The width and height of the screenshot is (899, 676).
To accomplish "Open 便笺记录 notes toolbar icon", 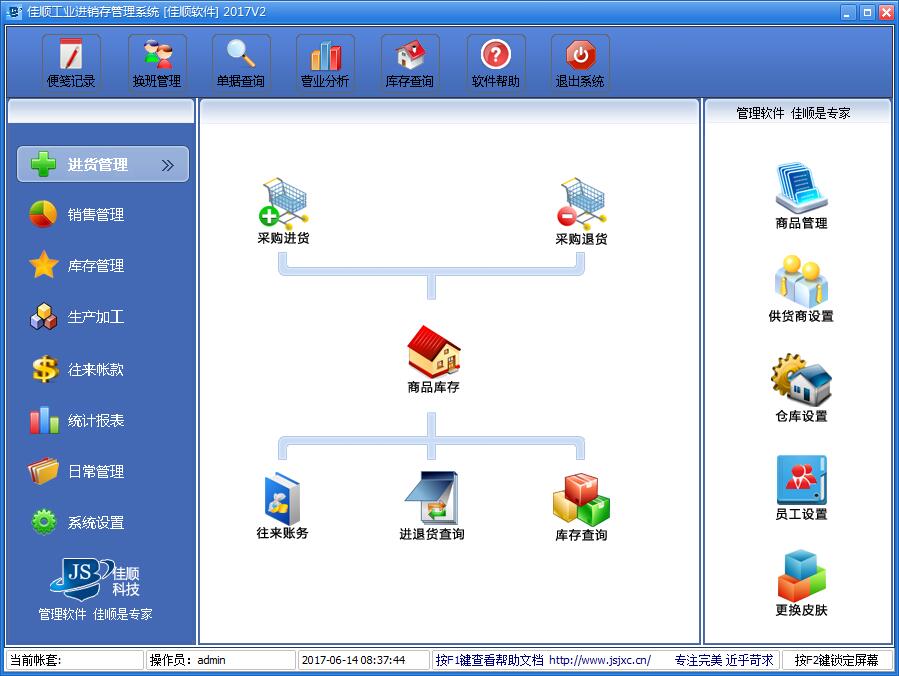I will 71,62.
